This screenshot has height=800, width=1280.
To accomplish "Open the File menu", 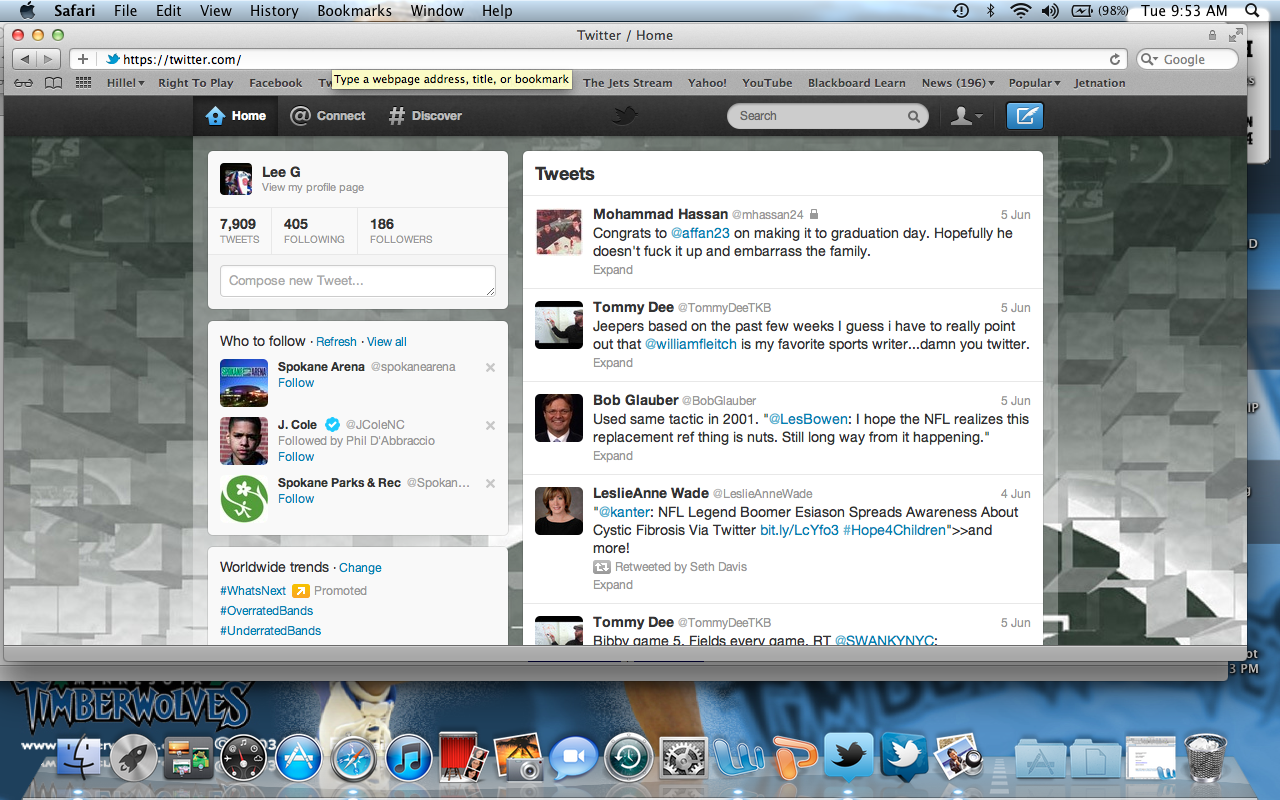I will (125, 11).
